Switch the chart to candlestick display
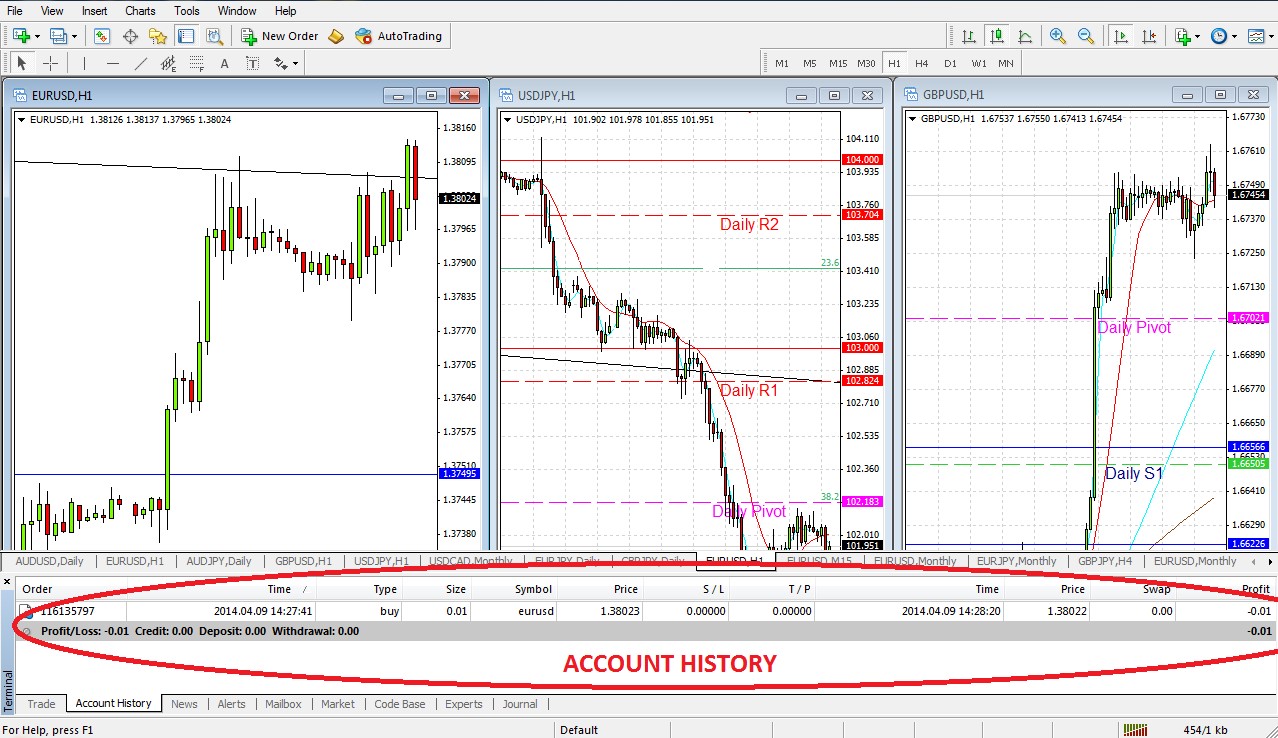The height and width of the screenshot is (738, 1278). (x=996, y=36)
